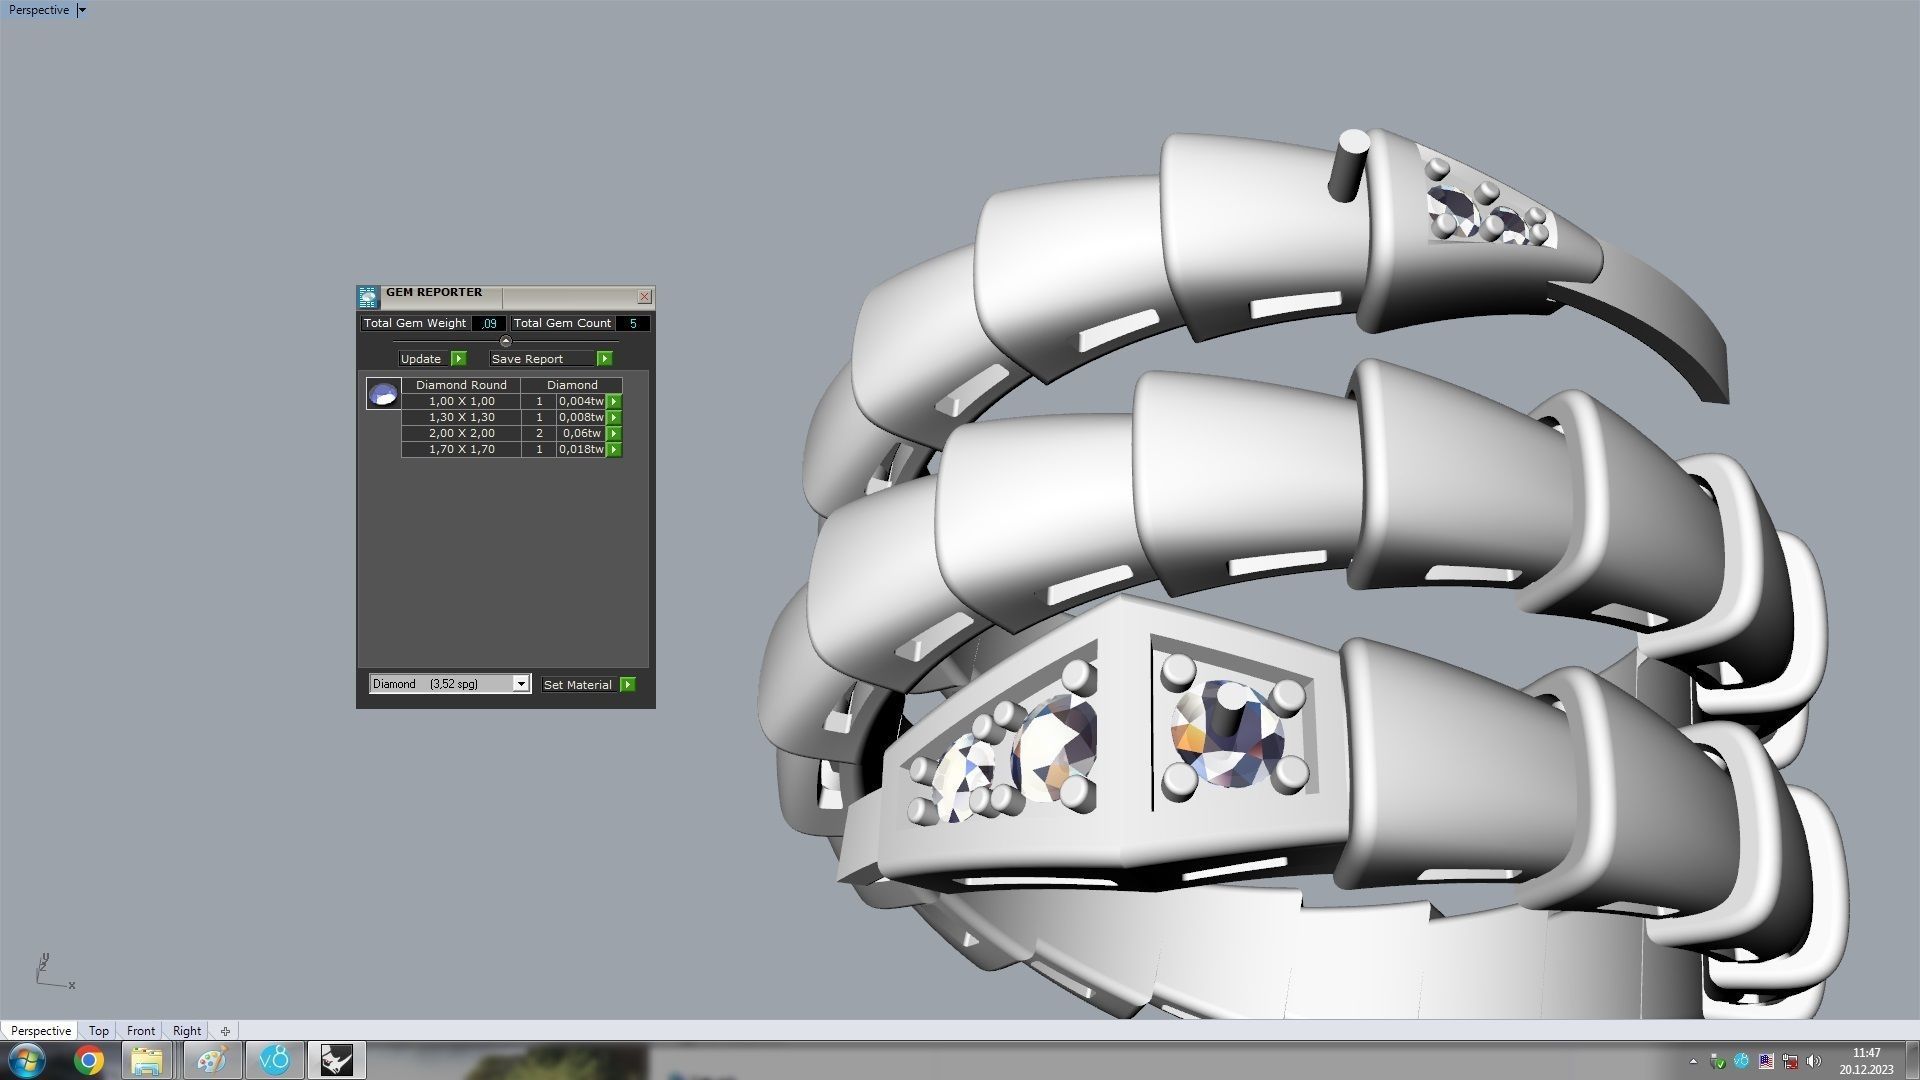Click the 0,06tw weight cell
Screen dimensions: 1920x1080
[x=581, y=433]
